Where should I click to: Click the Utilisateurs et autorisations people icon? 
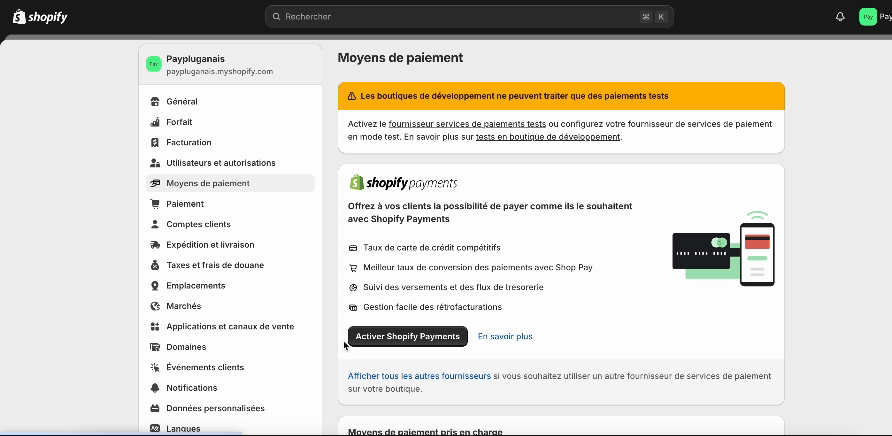[x=154, y=163]
